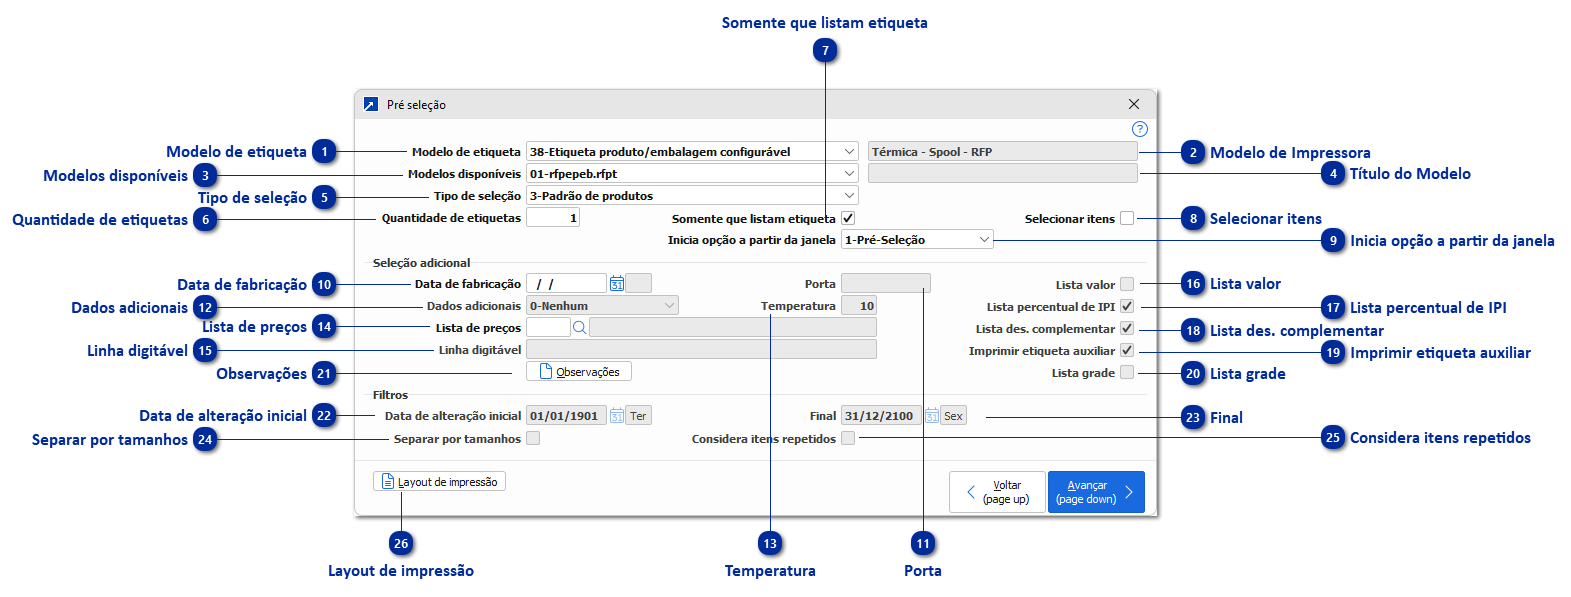Viewport: 1571px width, 597px height.
Task: Expand the Modelo de etiqueta dropdown
Action: (849, 152)
